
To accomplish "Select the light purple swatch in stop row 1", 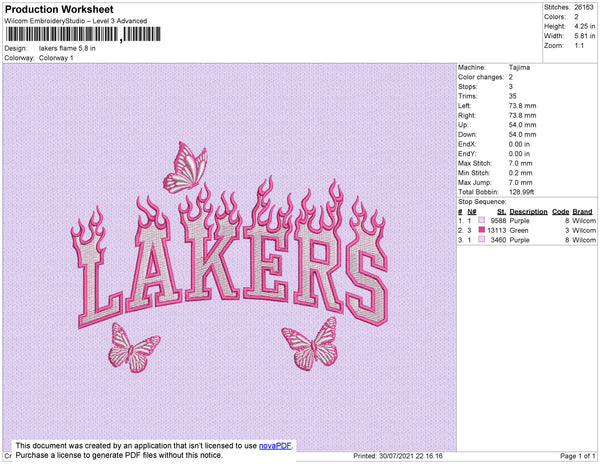I will click(482, 220).
